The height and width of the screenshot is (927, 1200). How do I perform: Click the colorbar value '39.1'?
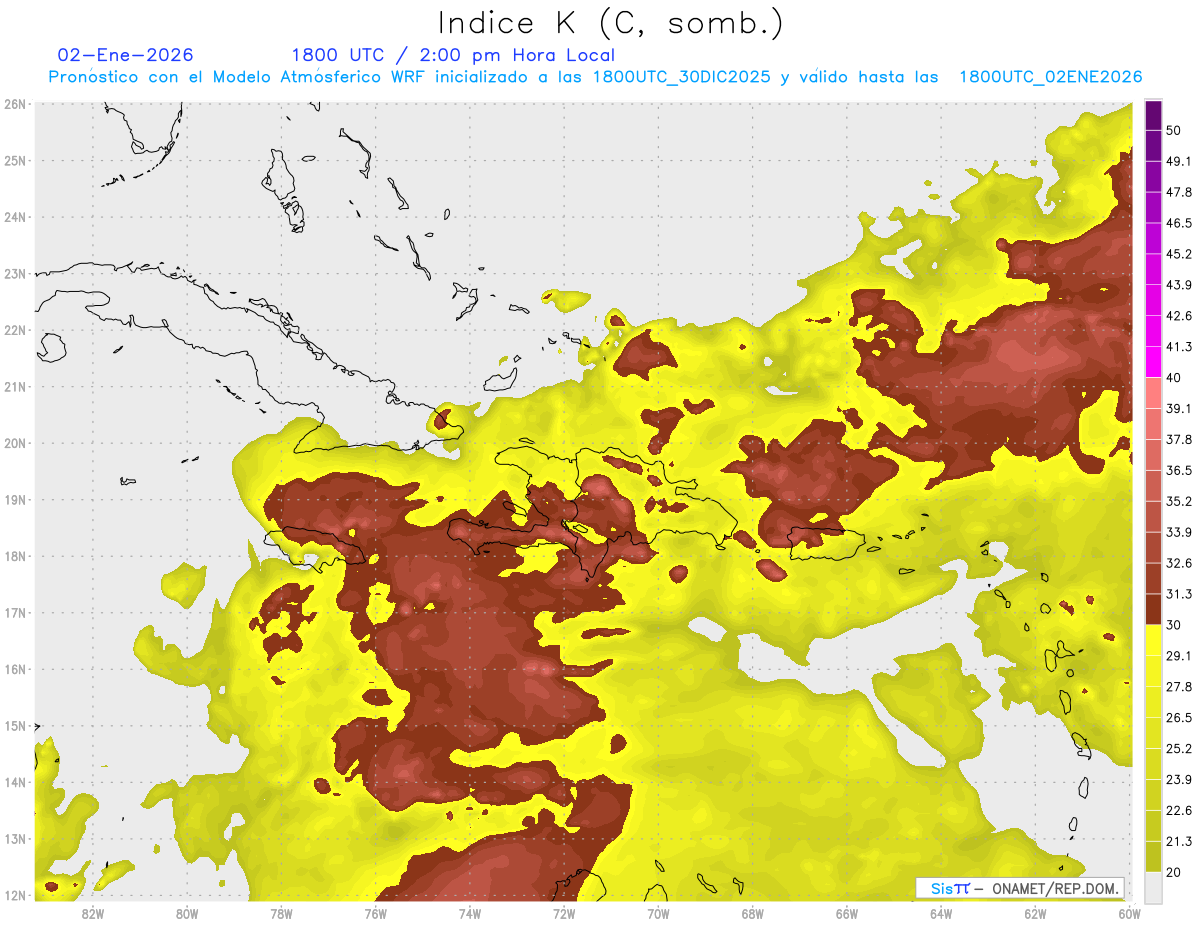pyautogui.click(x=1178, y=408)
